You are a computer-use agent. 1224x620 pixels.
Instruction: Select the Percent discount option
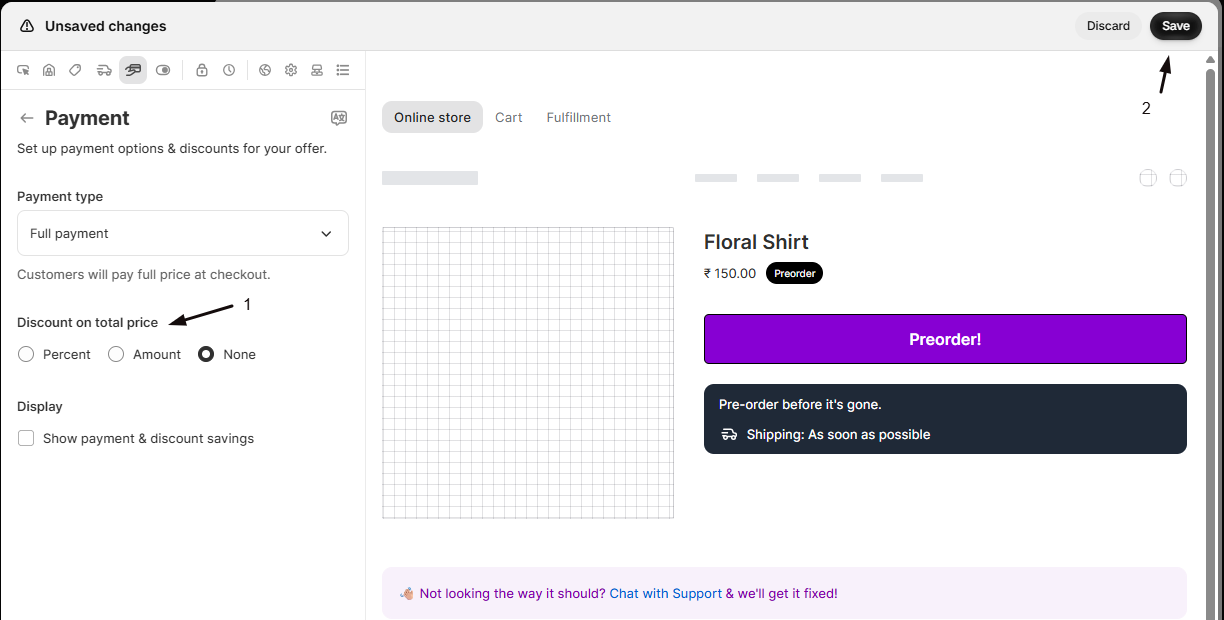(x=26, y=354)
